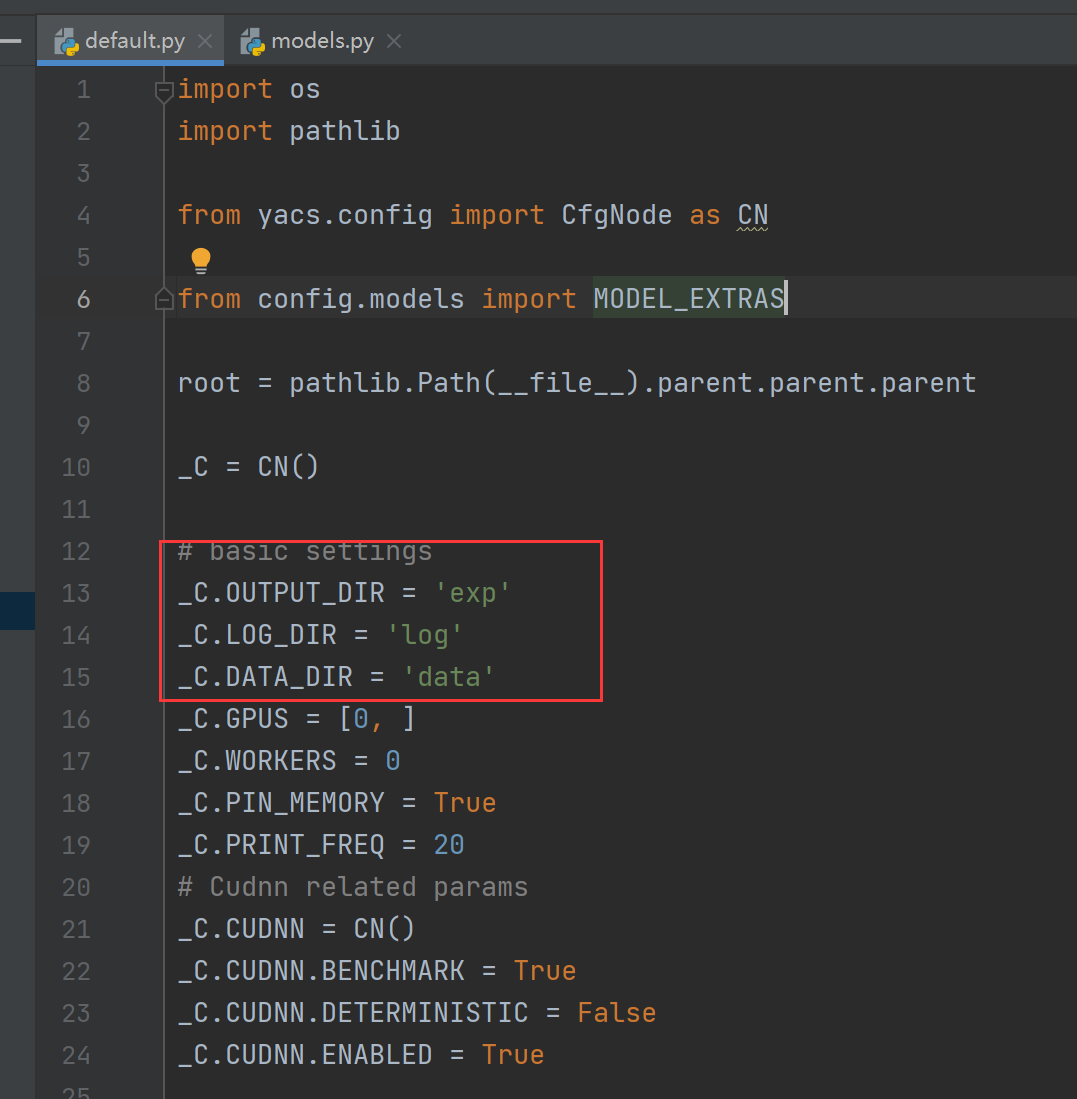This screenshot has width=1077, height=1099.
Task: Click the 'data' string value
Action: click(449, 678)
